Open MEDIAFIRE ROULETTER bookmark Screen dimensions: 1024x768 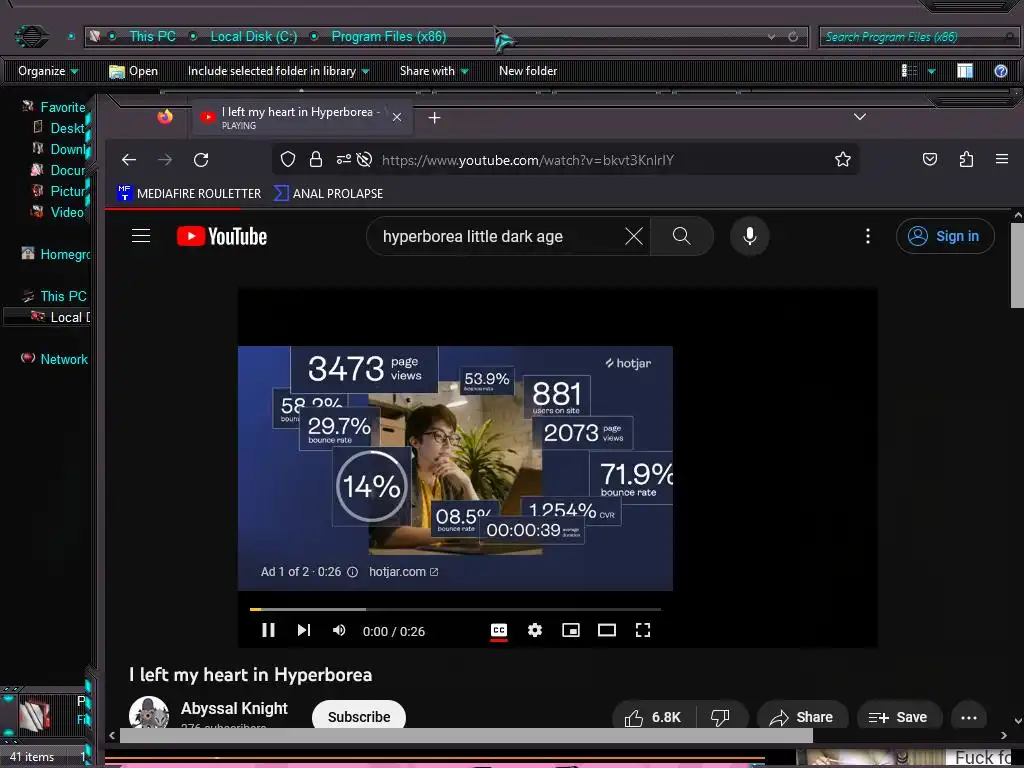189,193
